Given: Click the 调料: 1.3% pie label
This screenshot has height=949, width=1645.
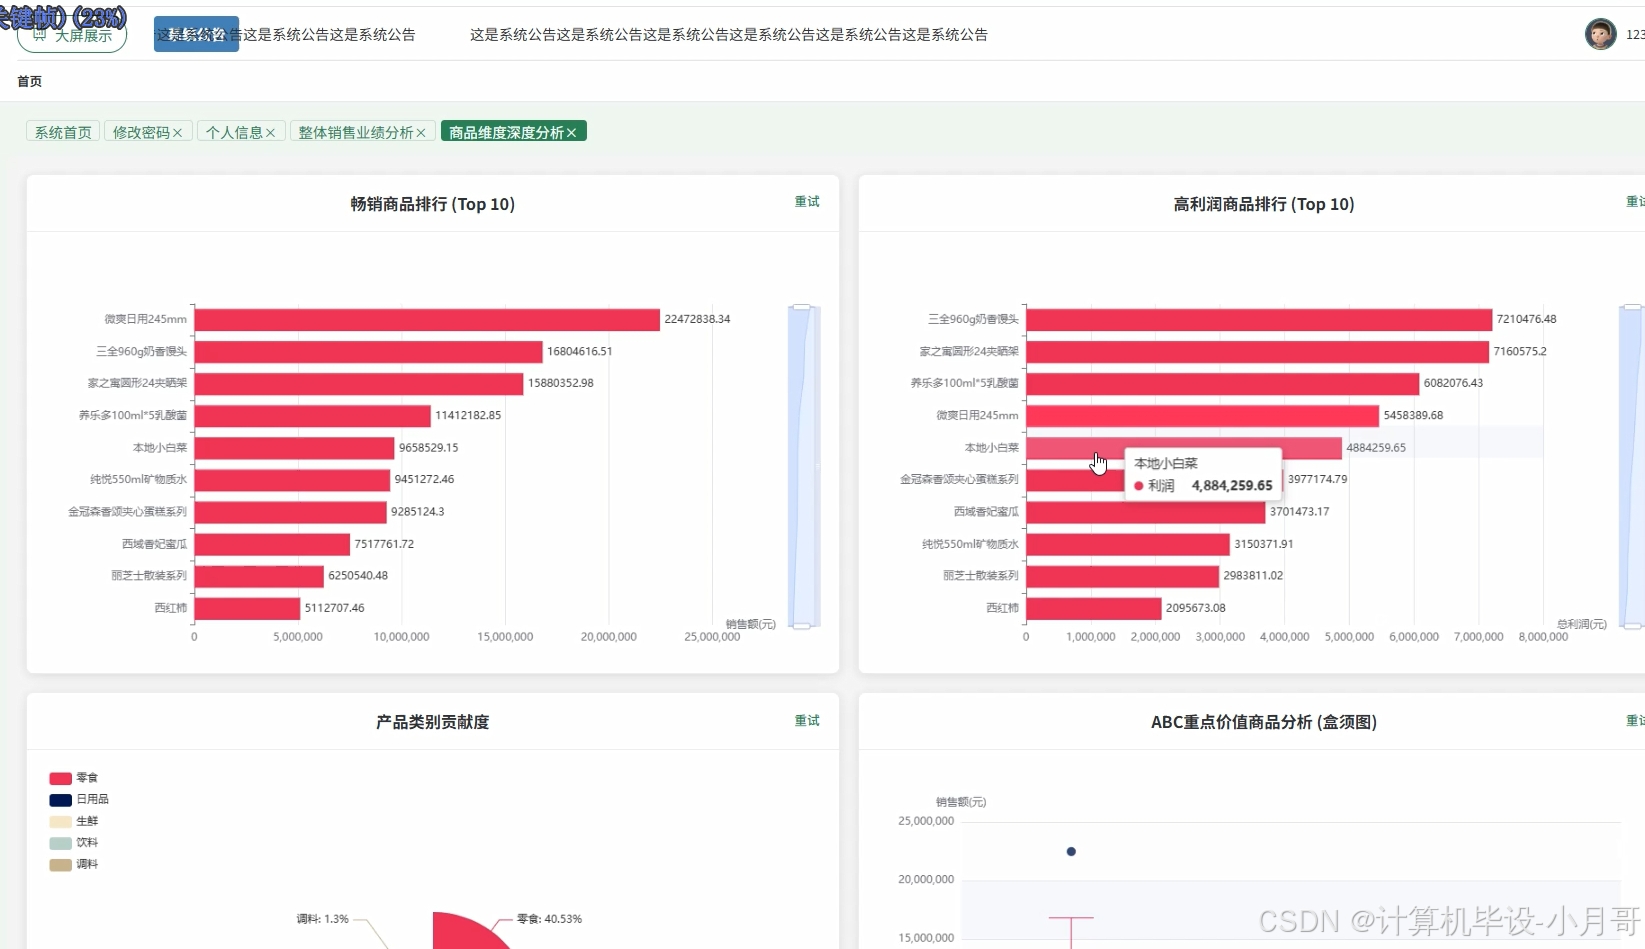Looking at the screenshot, I should click(322, 919).
